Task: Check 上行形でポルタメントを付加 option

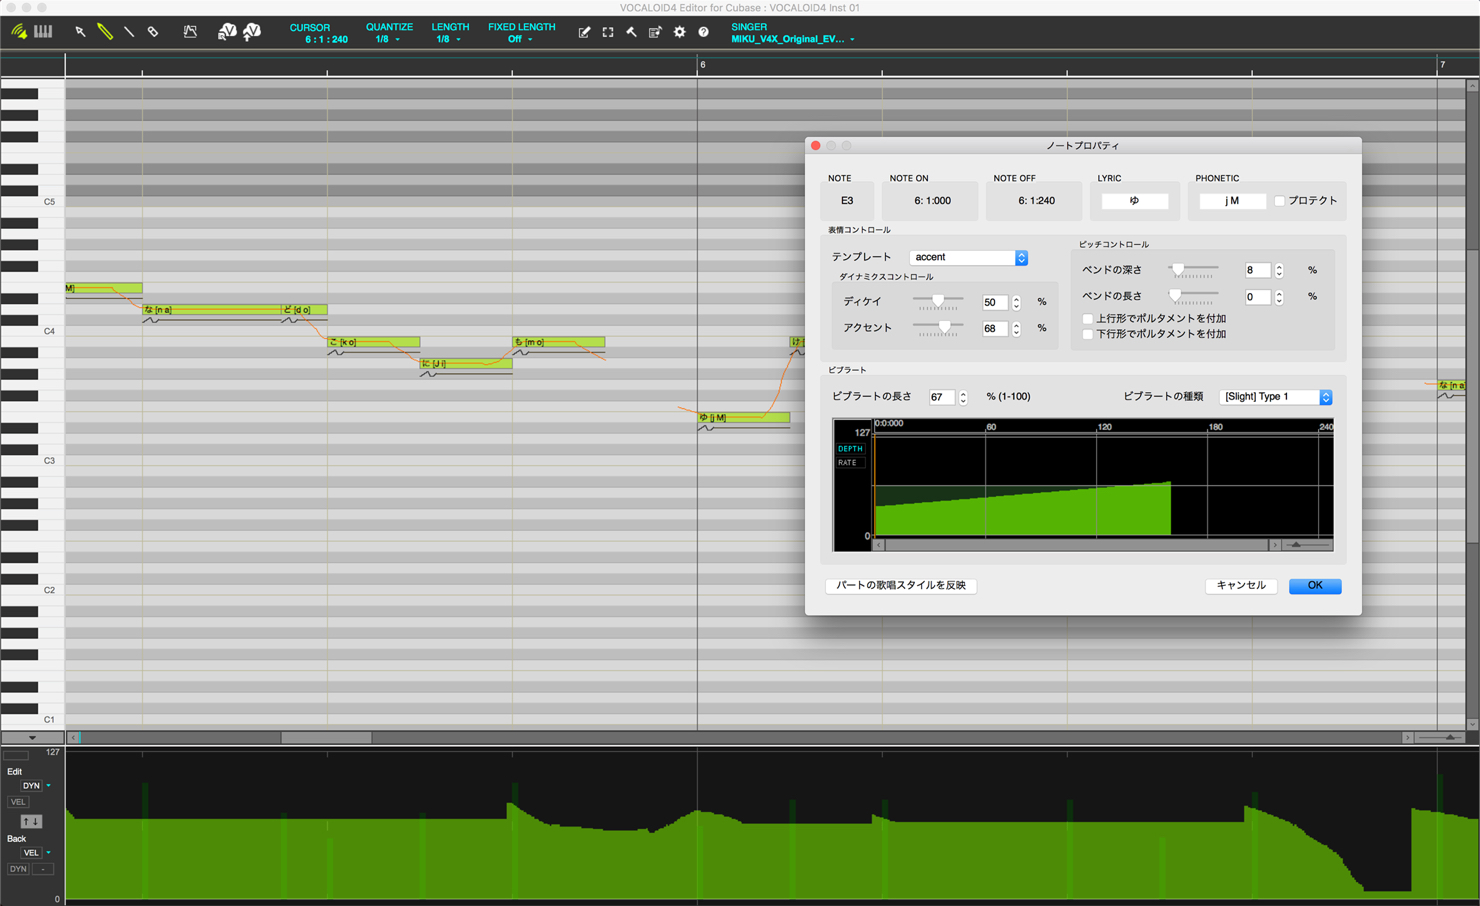Action: pos(1088,319)
